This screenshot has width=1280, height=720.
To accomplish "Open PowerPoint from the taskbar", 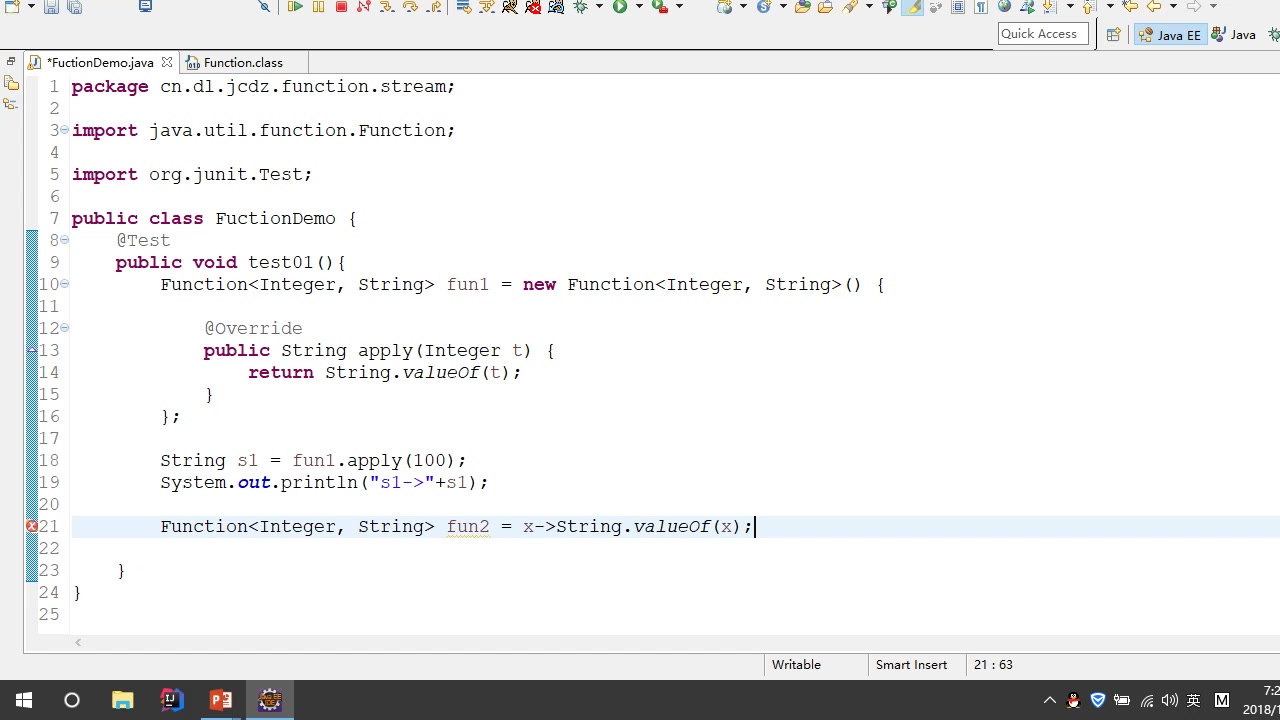I will 220,699.
